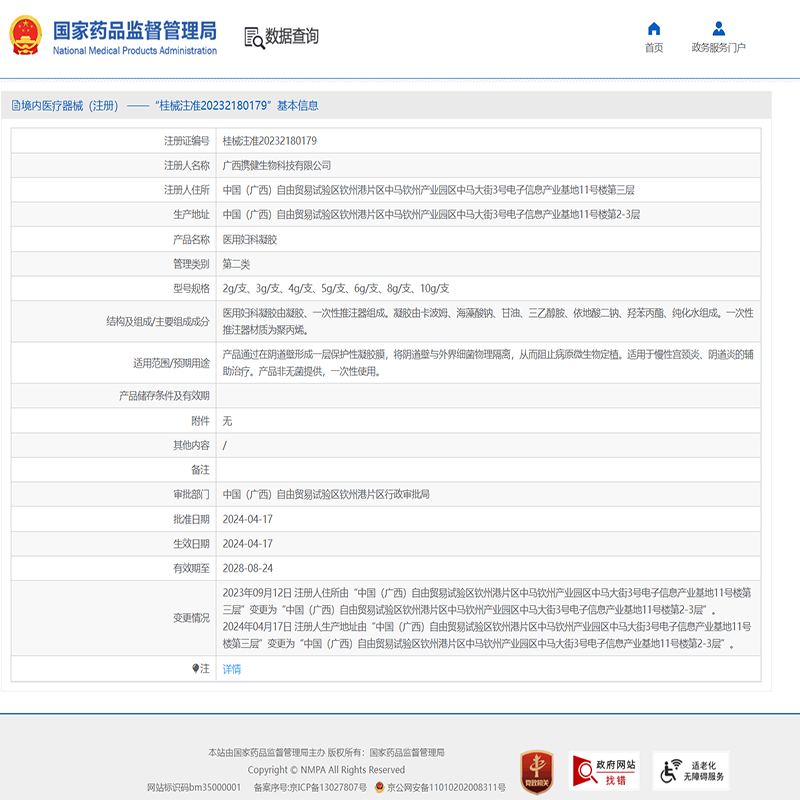Click the 变更情况 change history text

click(487, 618)
